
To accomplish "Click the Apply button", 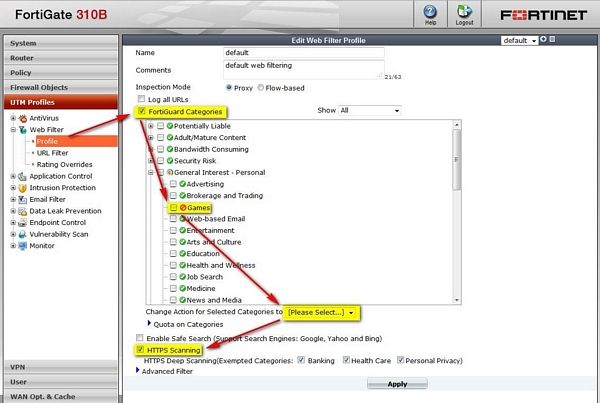I will tap(397, 384).
